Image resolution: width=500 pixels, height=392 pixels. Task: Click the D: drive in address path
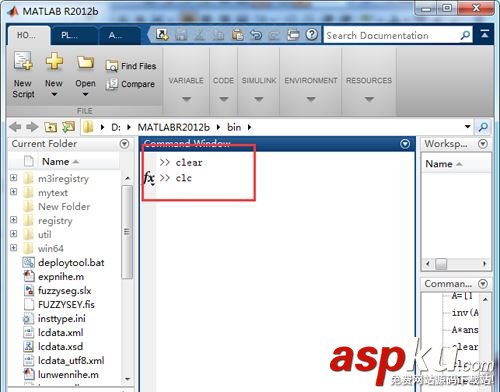click(116, 127)
